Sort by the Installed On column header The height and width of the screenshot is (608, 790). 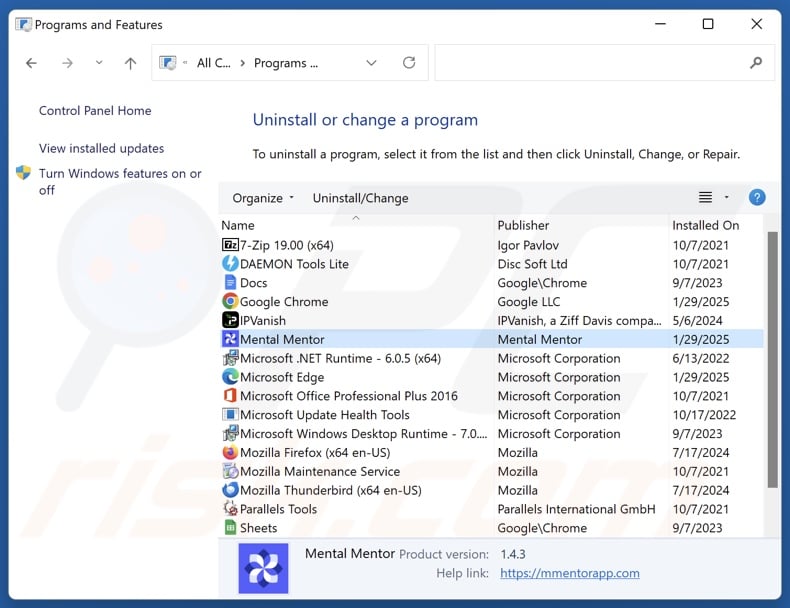[x=705, y=225]
